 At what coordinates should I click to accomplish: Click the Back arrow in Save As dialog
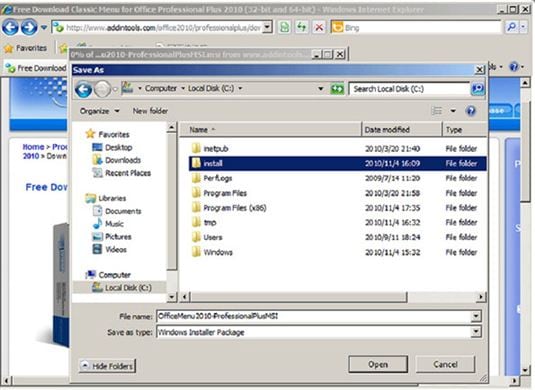[84, 89]
